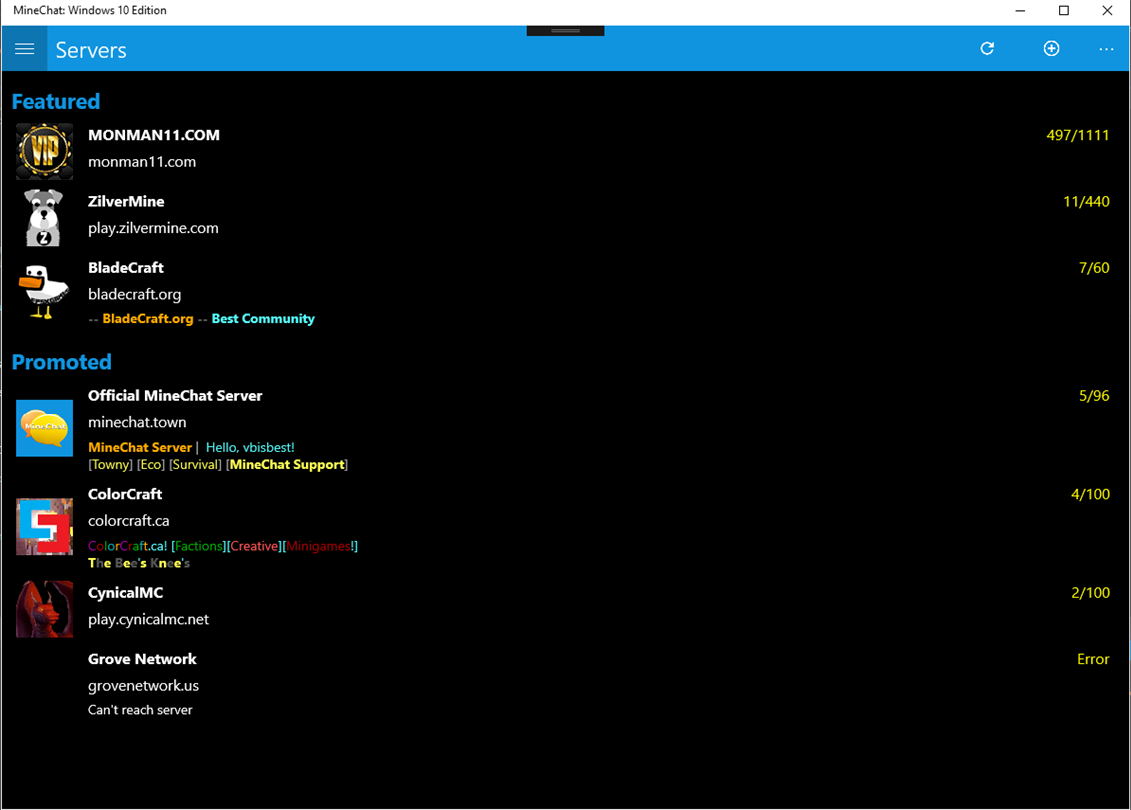Screen dimensions: 1131x810
Task: Click the "Best Community" MOTD text
Action: pyautogui.click(x=263, y=319)
